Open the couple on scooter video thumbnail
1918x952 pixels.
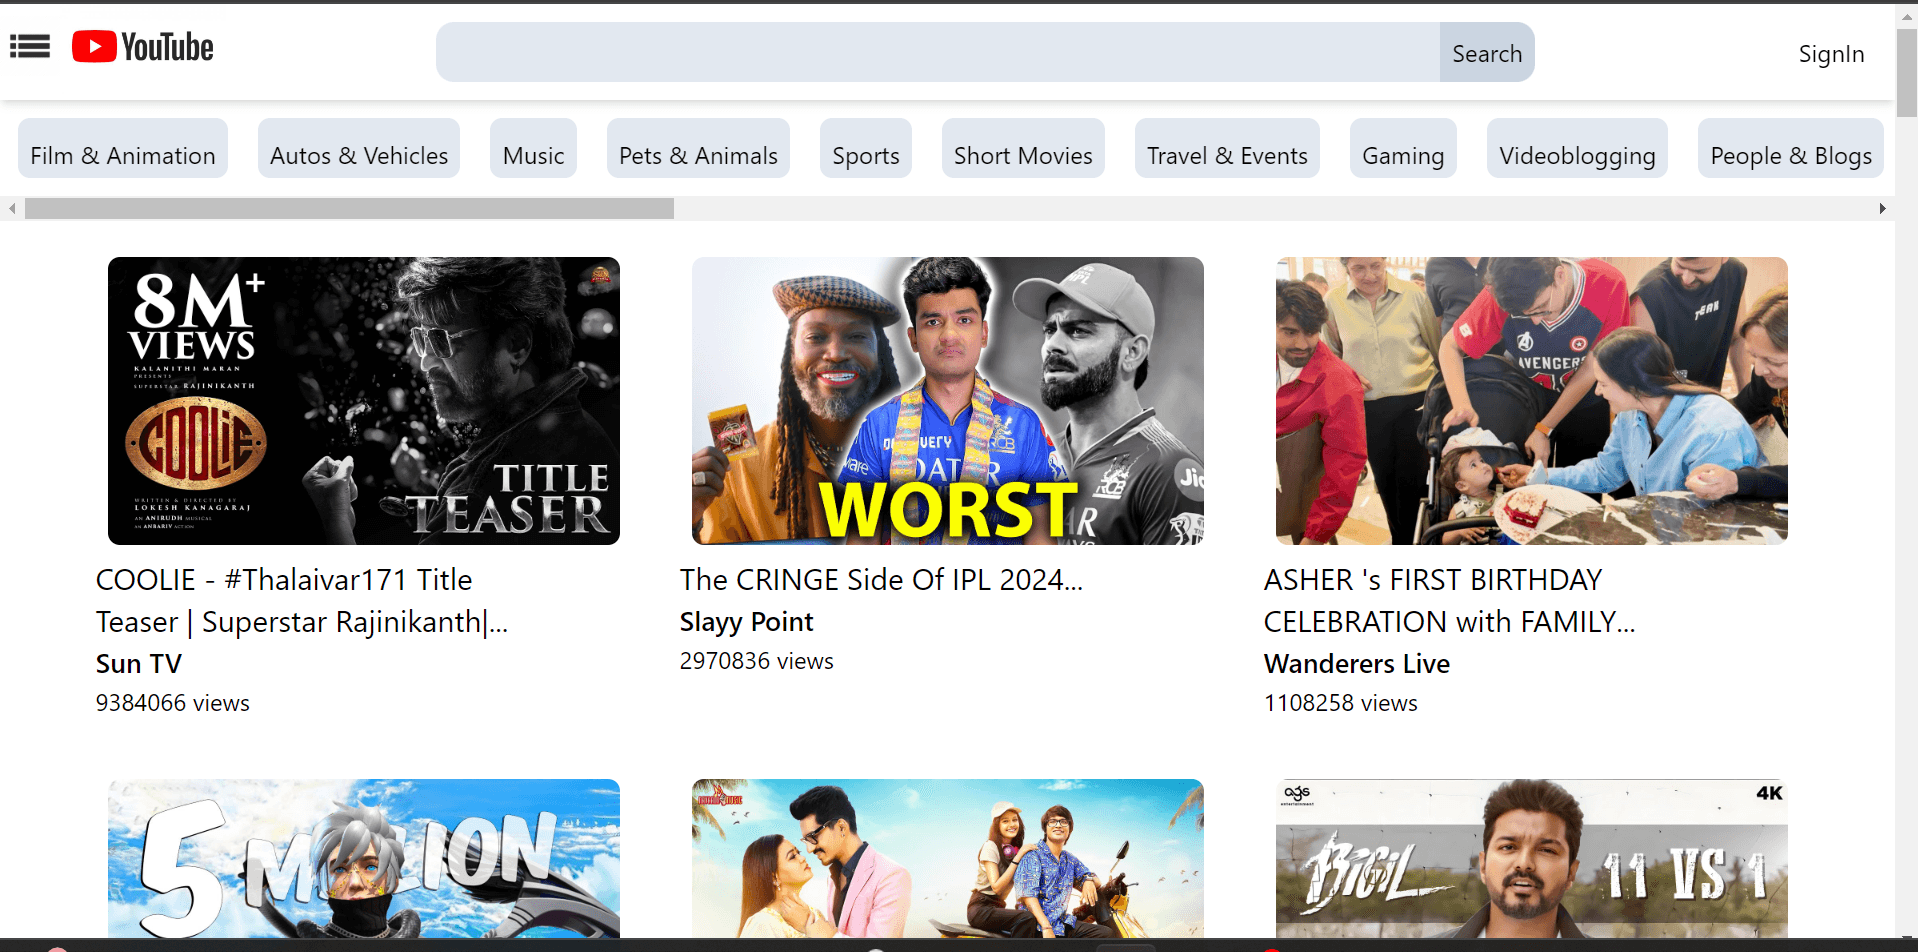[x=948, y=858]
